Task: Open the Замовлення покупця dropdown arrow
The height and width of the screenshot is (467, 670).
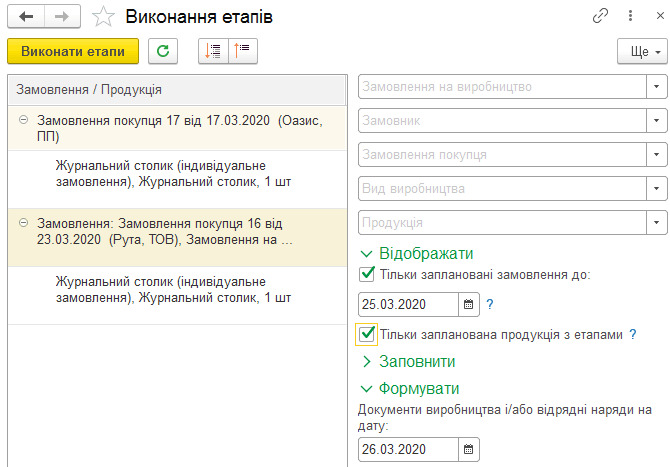Action: click(657, 155)
